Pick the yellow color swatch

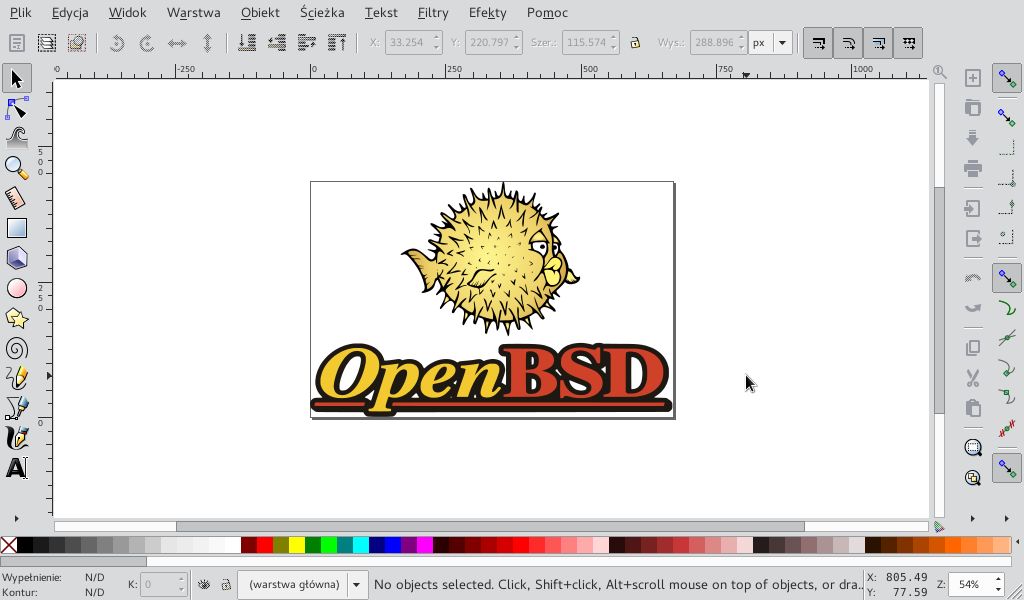pos(296,545)
